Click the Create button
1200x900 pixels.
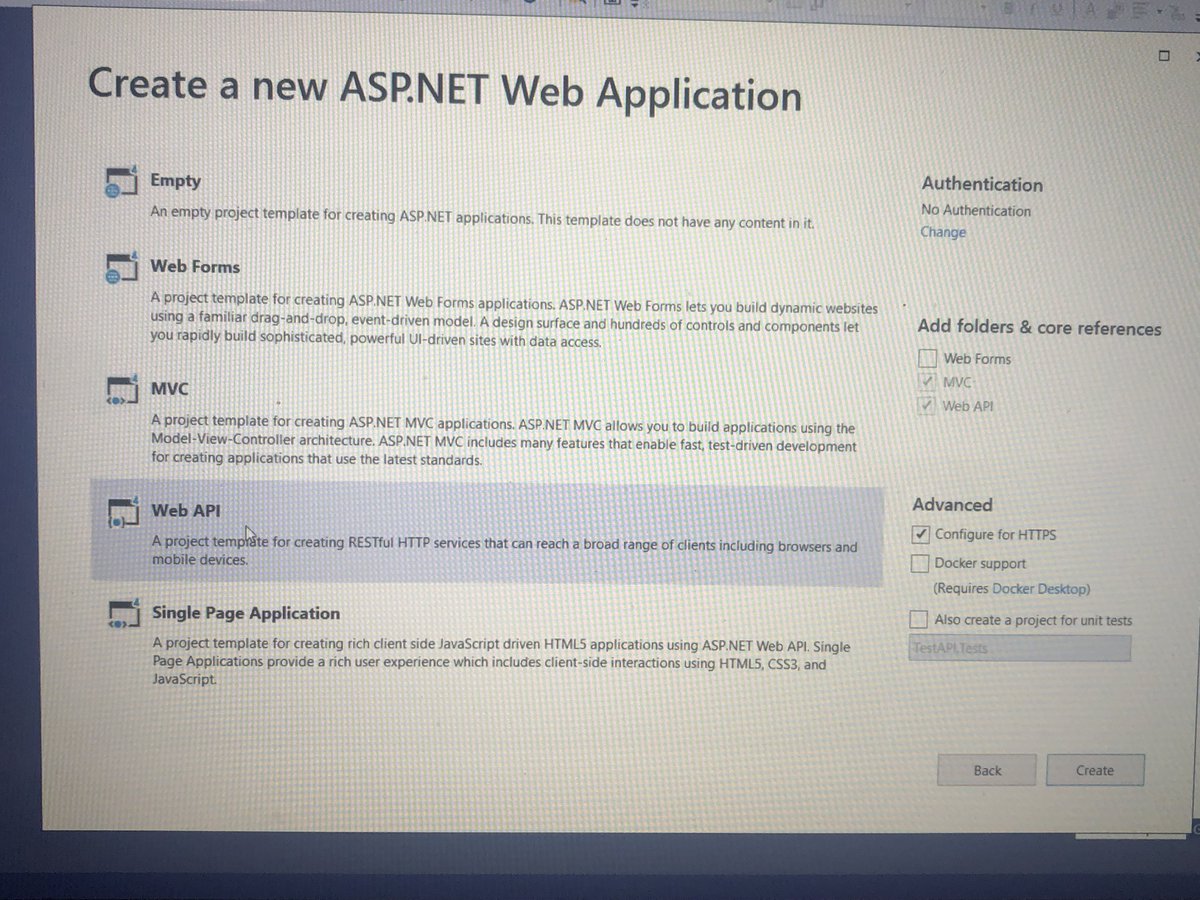pyautogui.click(x=1095, y=770)
